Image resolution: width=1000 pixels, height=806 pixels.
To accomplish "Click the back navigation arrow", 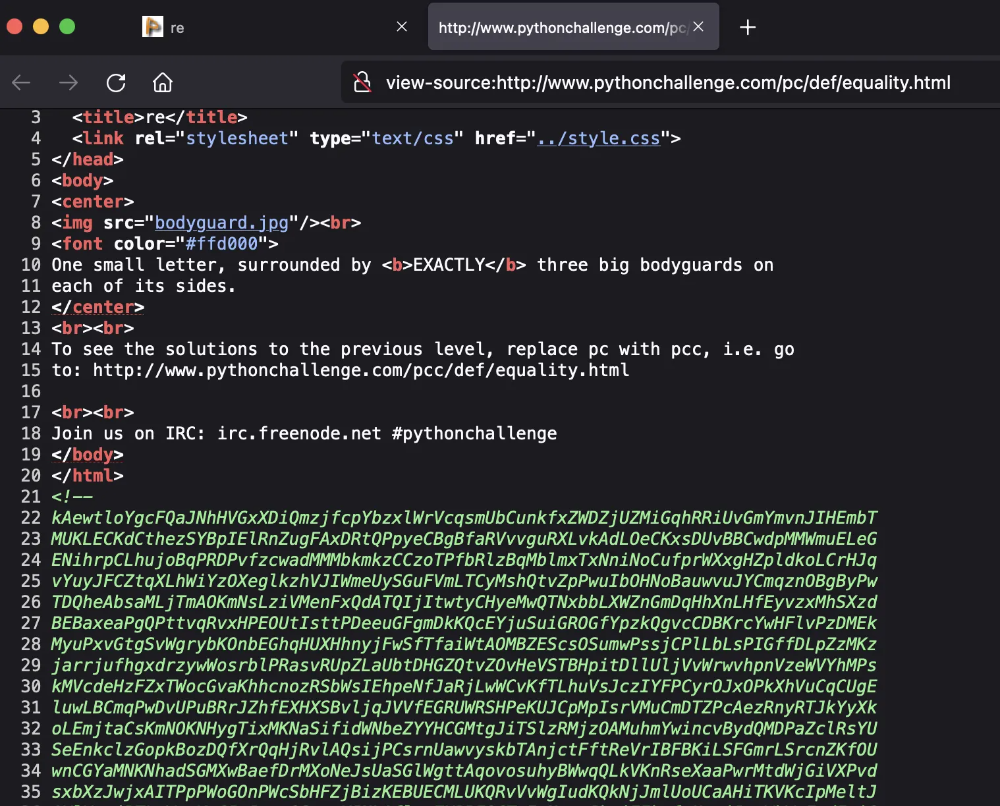I will coord(21,83).
